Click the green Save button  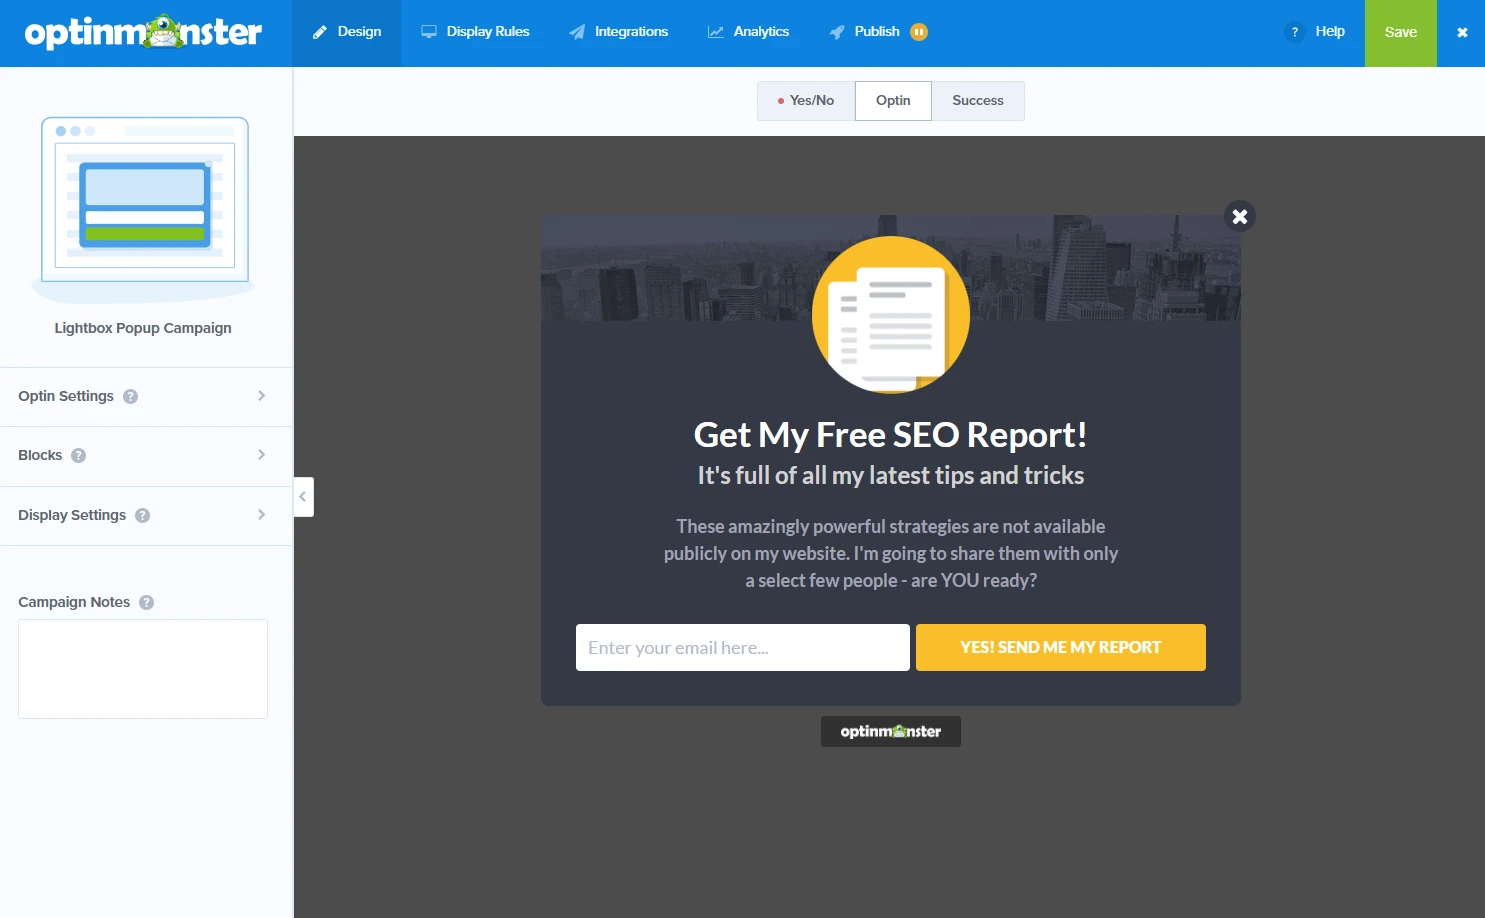pyautogui.click(x=1400, y=33)
